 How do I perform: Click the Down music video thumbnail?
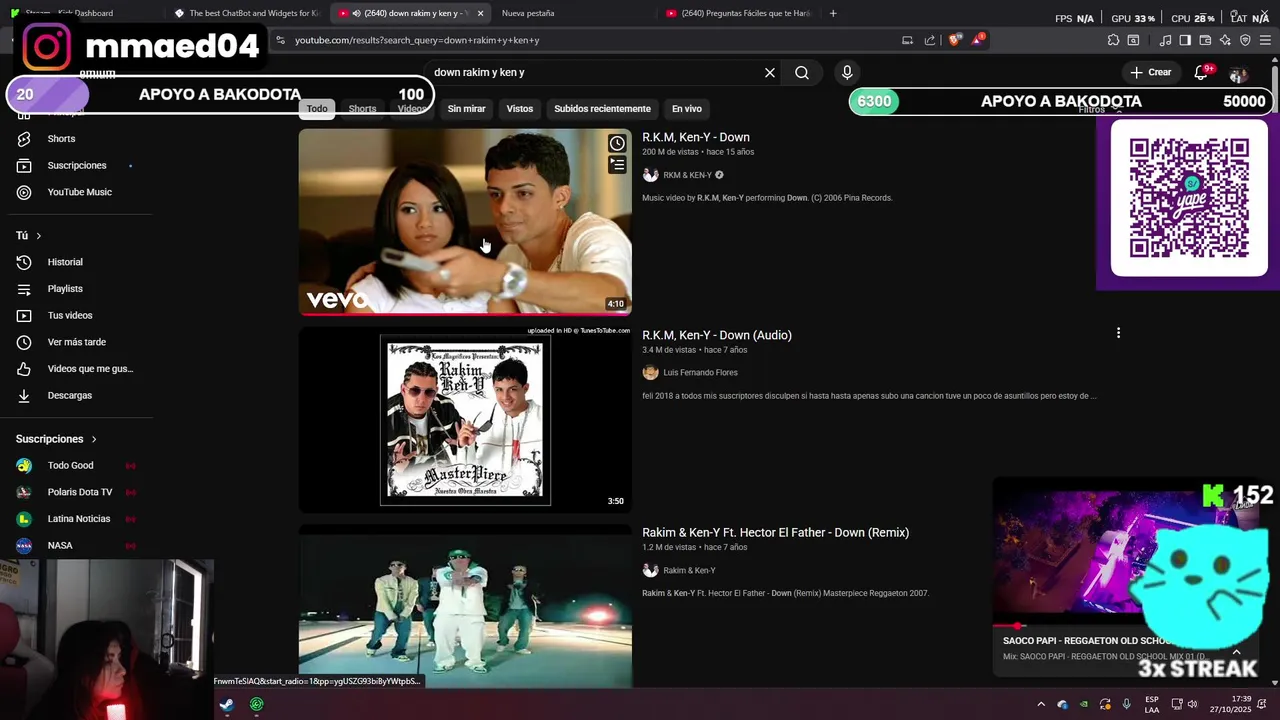point(465,221)
